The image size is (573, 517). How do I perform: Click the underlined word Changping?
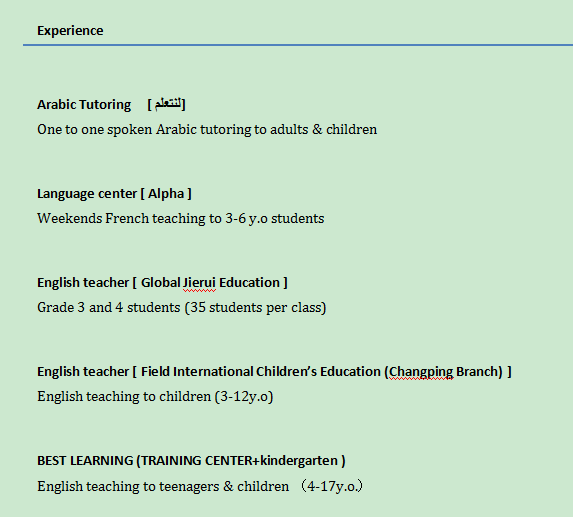(421, 372)
